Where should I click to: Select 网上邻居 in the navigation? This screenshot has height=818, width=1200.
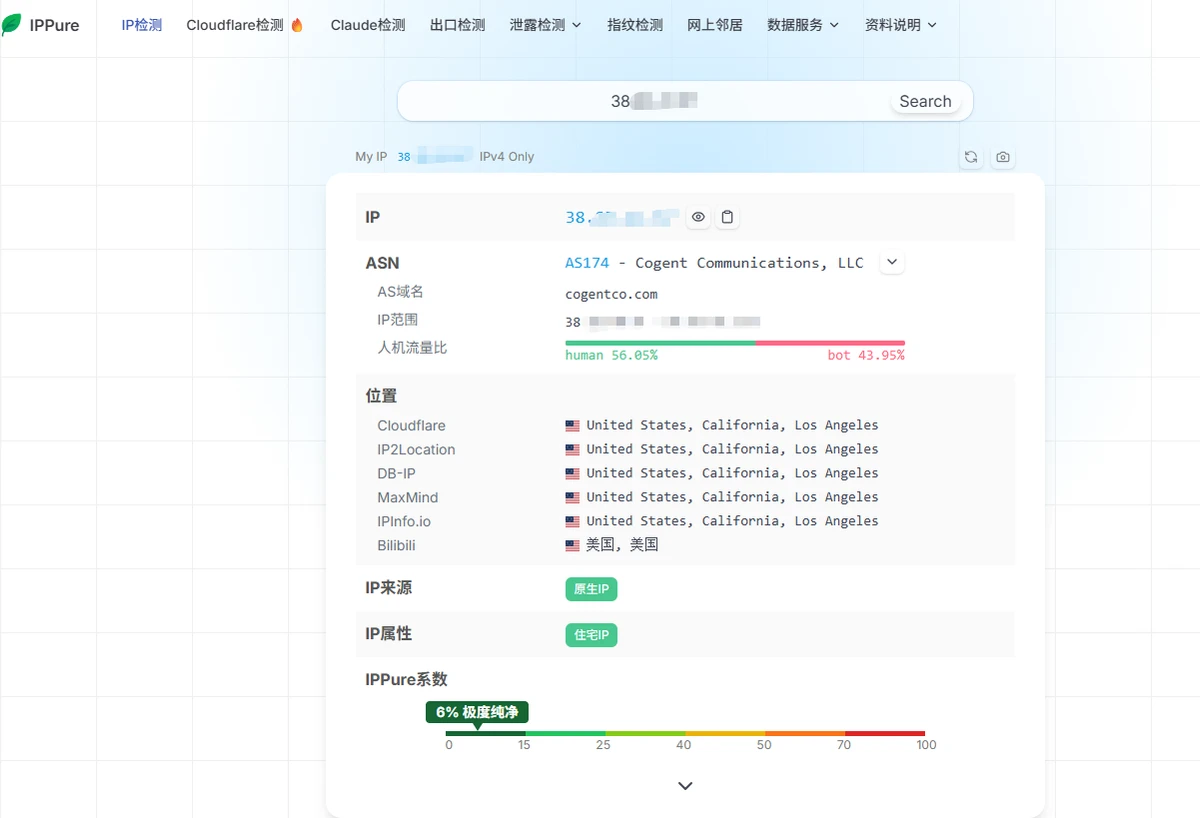pos(715,25)
